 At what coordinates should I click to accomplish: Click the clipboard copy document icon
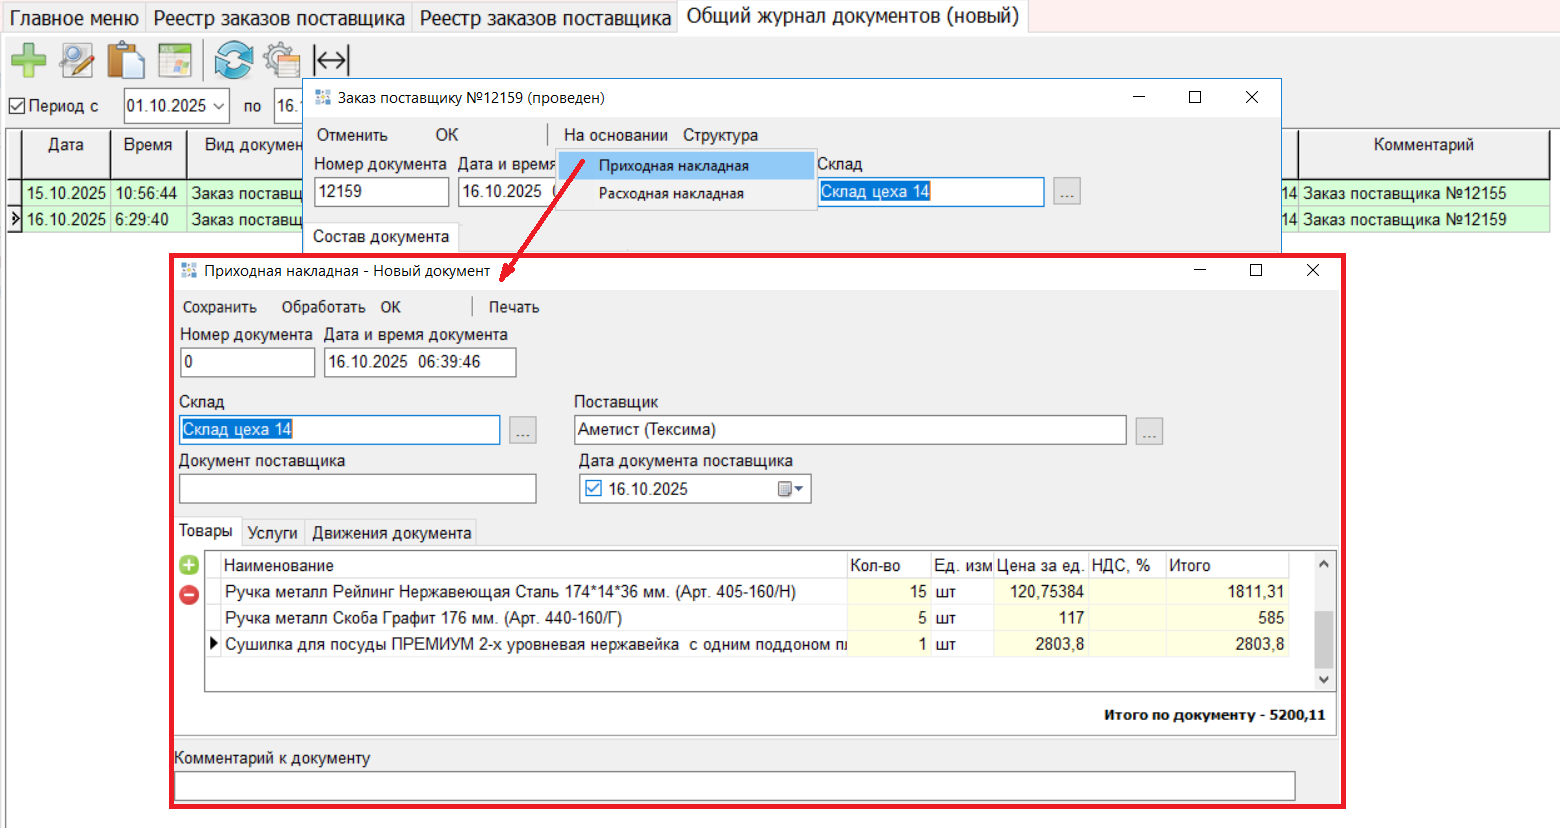[x=126, y=60]
